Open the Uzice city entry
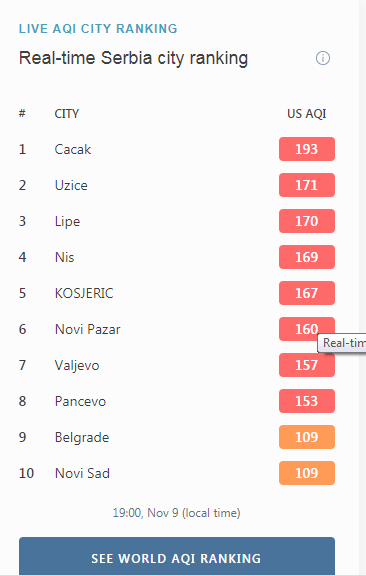Image resolution: width=366 pixels, height=576 pixels. pos(71,185)
